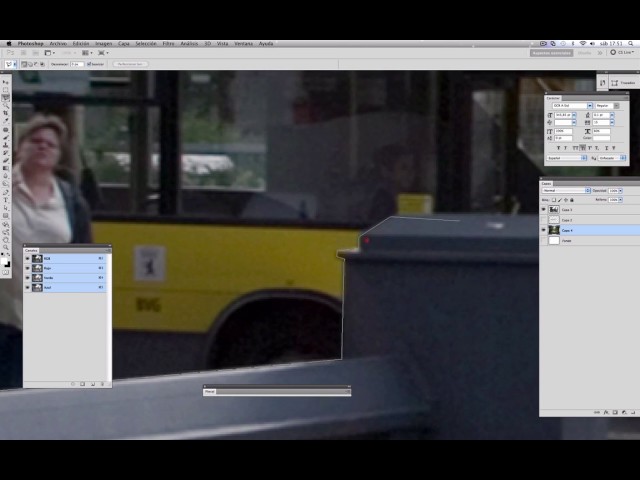The height and width of the screenshot is (480, 640).
Task: Click Save selection as channel icon
Action: 82,384
